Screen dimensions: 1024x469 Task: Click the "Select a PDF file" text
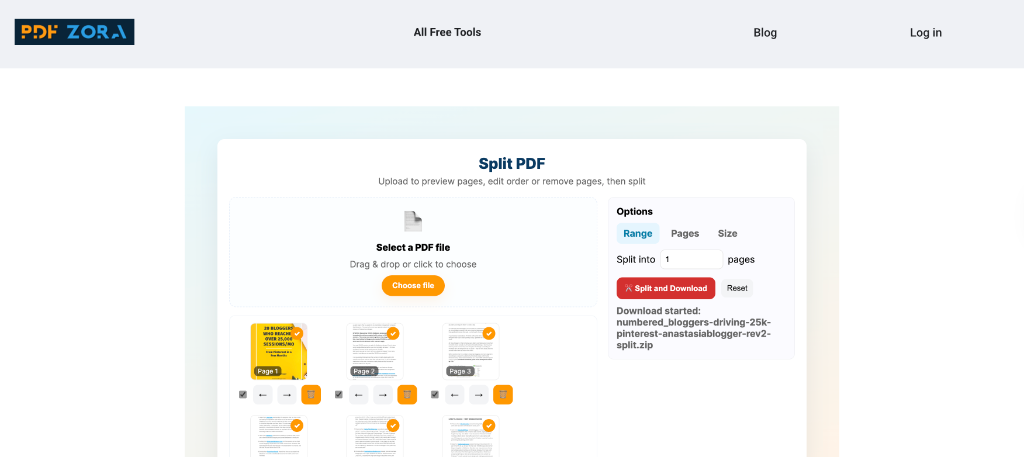coord(413,248)
